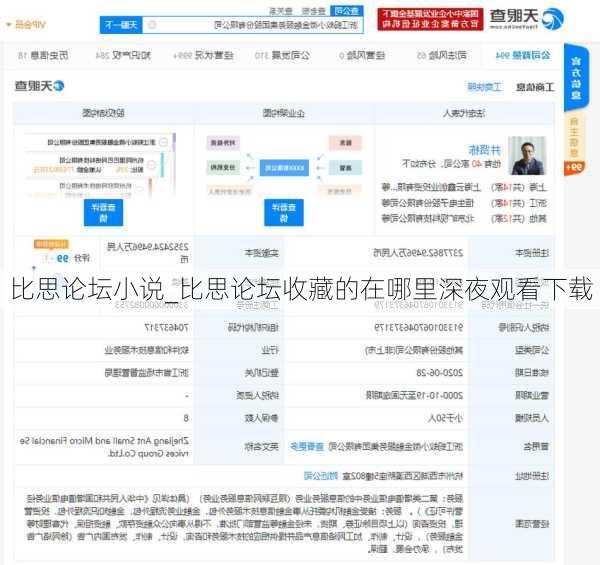The height and width of the screenshot is (565, 600).
Task: Click 查看详情 under 企业架构图
Action: (x=284, y=212)
